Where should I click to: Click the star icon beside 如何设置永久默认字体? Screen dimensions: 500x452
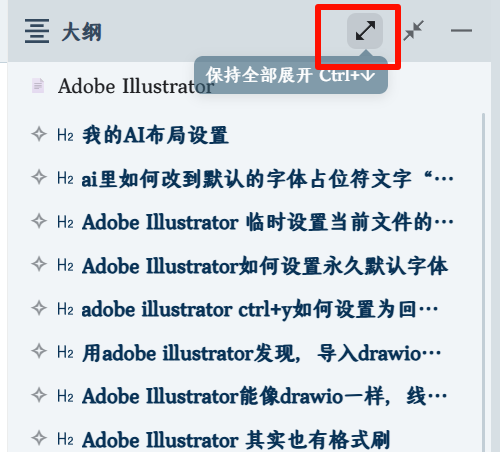pyautogui.click(x=39, y=264)
